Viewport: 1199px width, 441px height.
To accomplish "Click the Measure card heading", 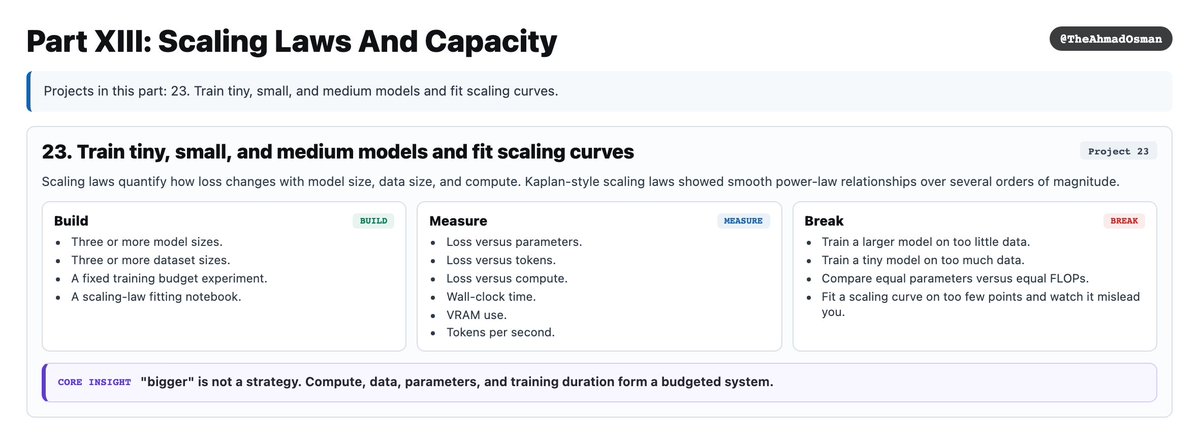I will (x=458, y=221).
